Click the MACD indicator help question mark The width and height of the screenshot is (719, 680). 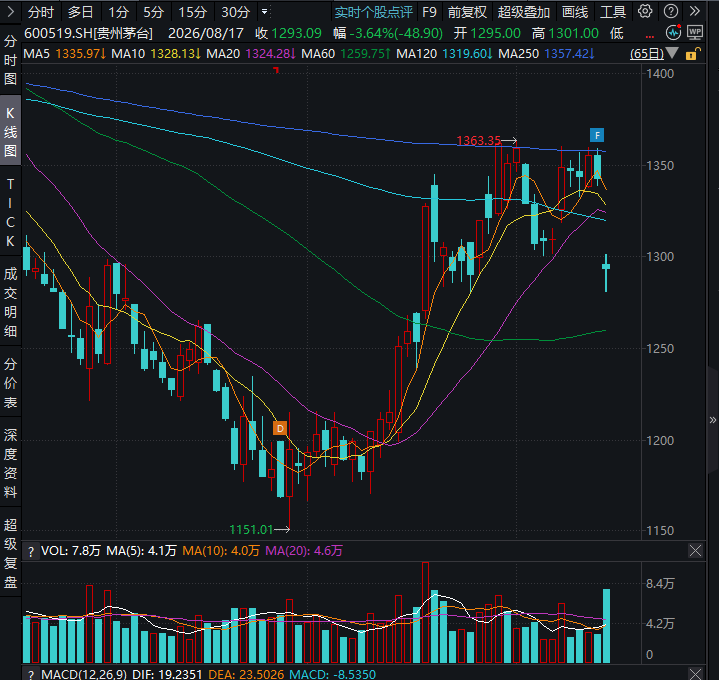31,674
